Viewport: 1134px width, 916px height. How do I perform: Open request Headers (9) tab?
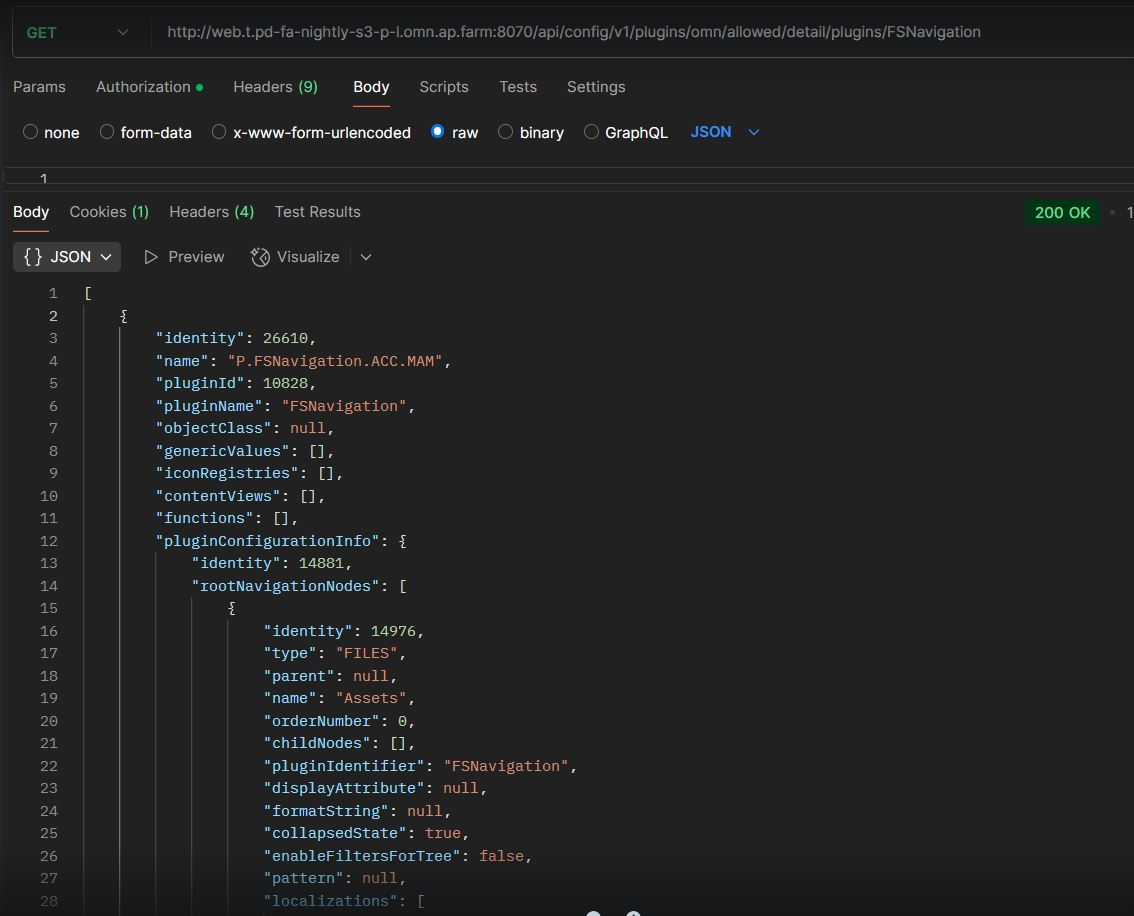pos(275,87)
